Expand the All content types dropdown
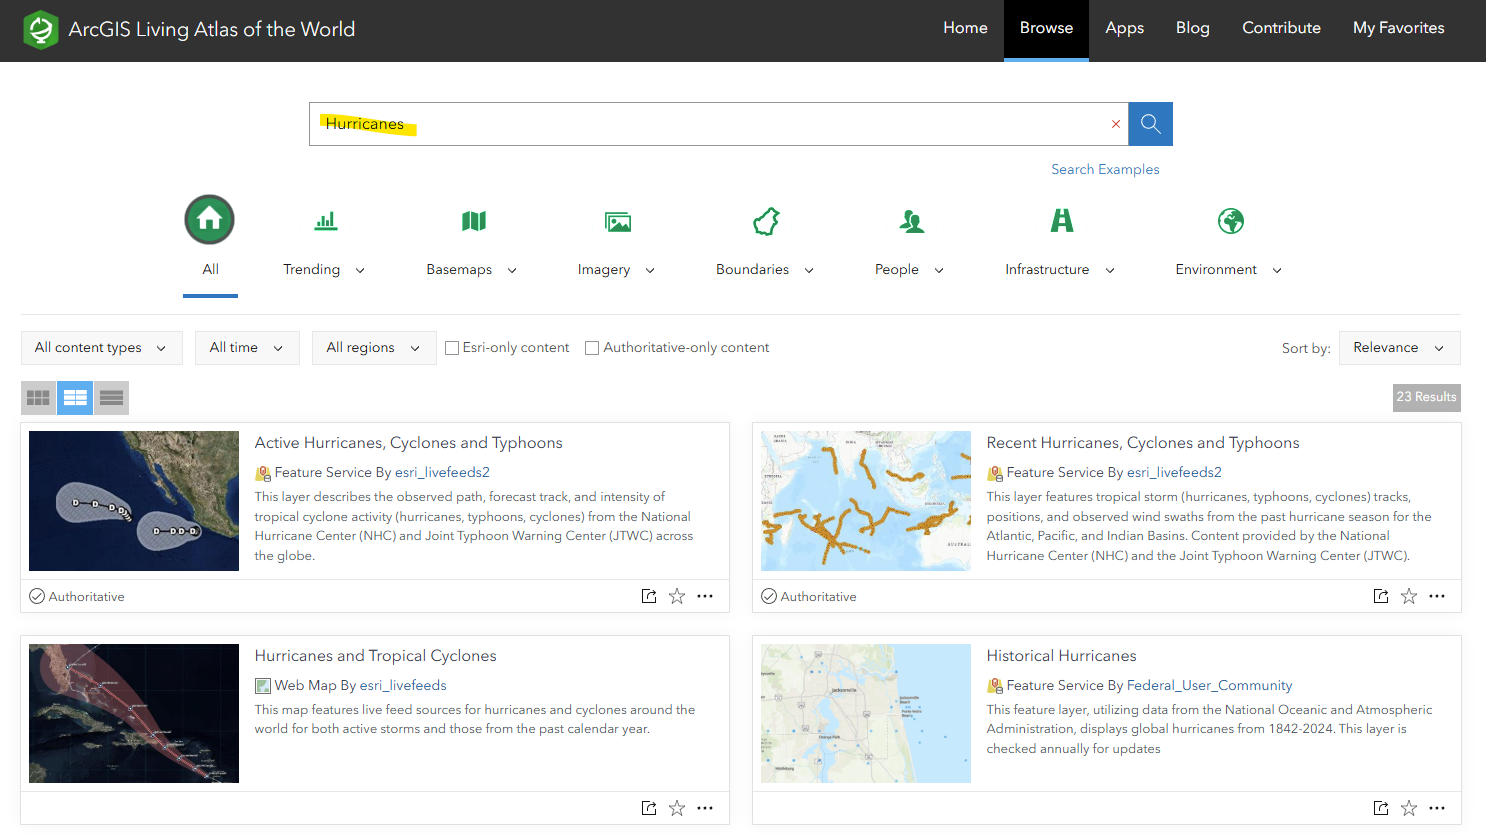Screen dimensions: 1486x834 coord(101,348)
